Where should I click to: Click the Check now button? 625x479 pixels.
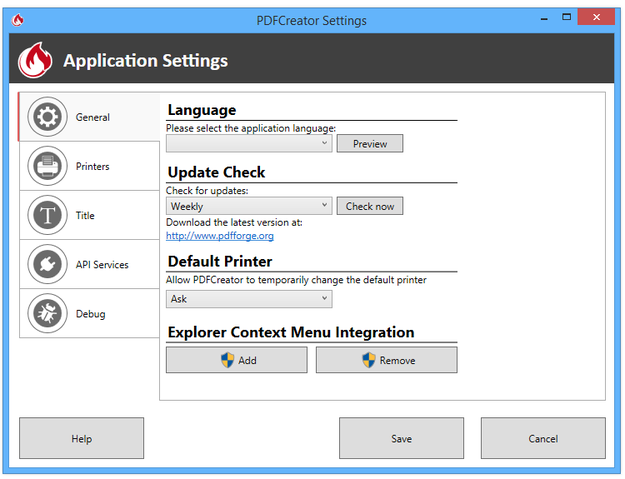(369, 206)
